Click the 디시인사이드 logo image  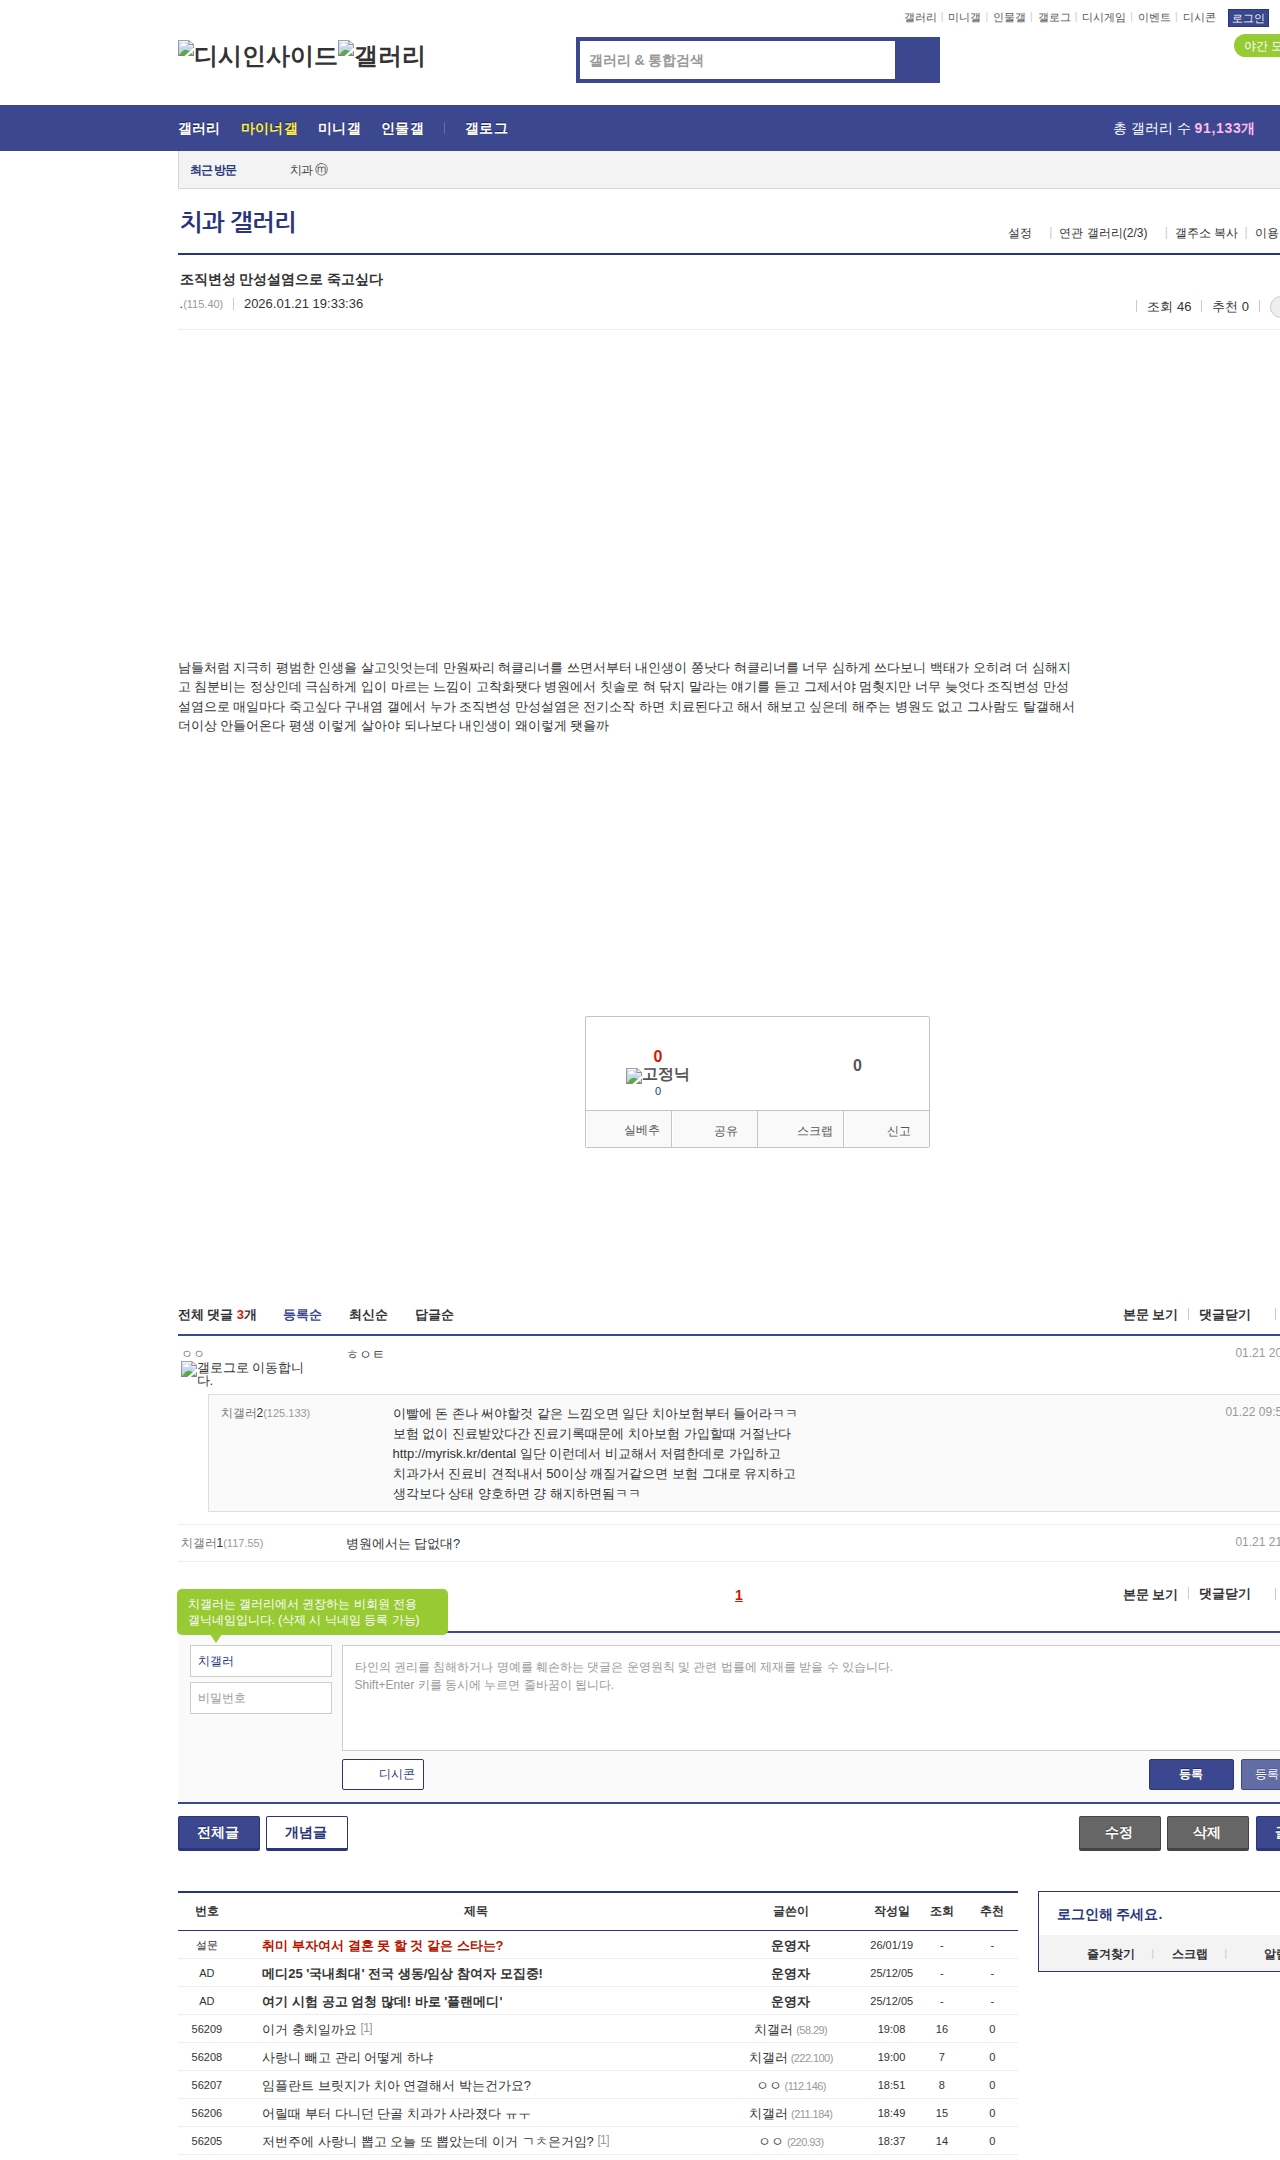click(257, 55)
